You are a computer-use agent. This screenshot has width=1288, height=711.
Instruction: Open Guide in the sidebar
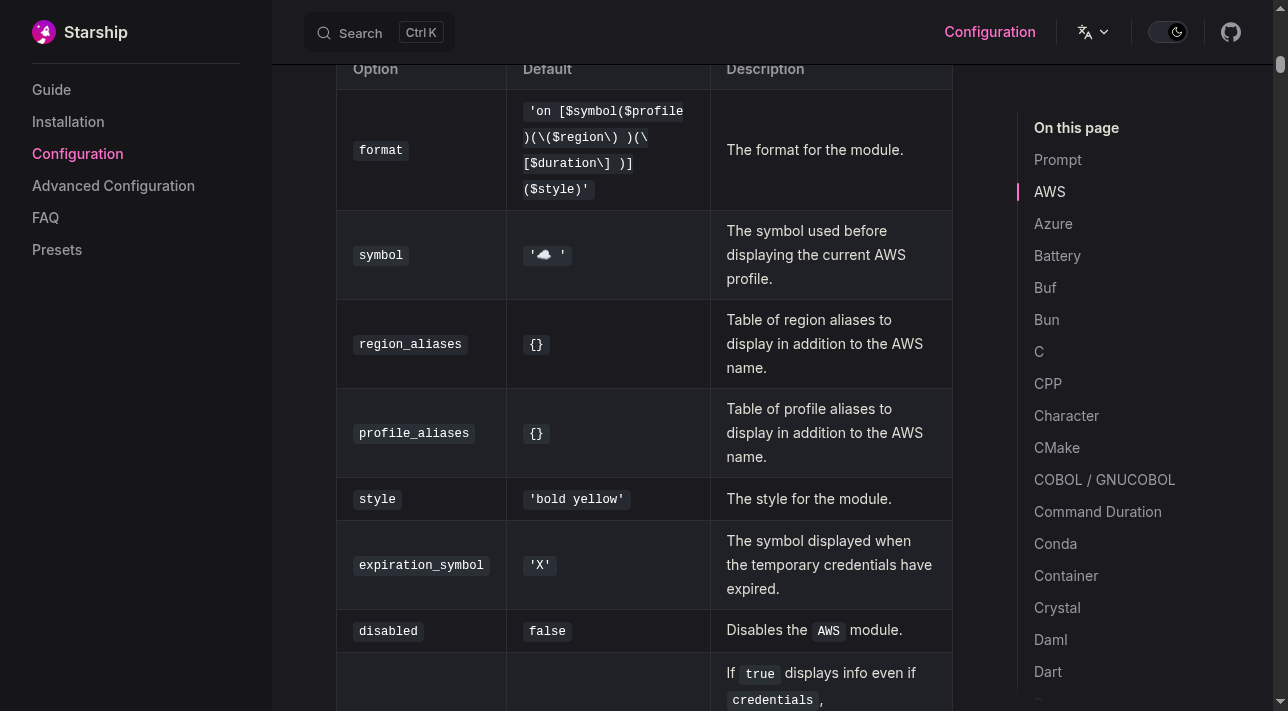[x=51, y=90]
